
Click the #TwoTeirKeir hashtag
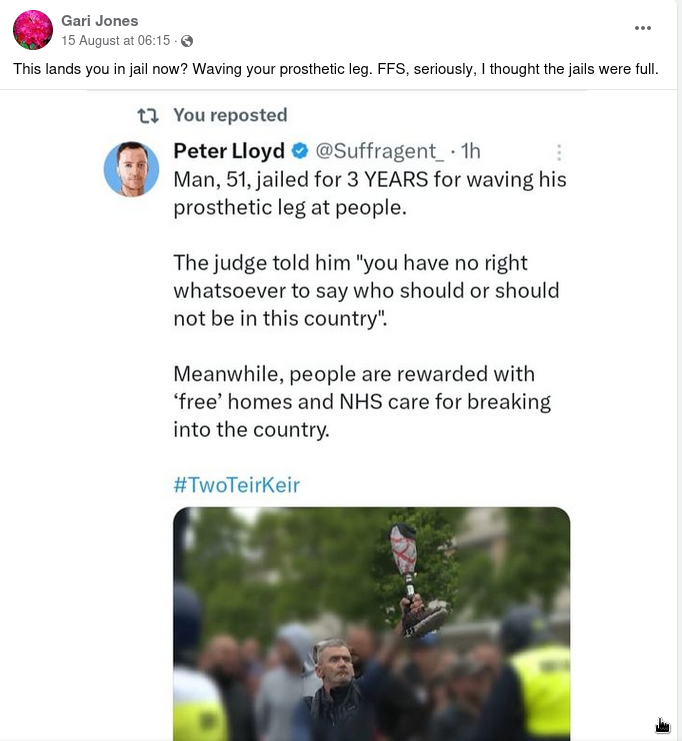(237, 485)
